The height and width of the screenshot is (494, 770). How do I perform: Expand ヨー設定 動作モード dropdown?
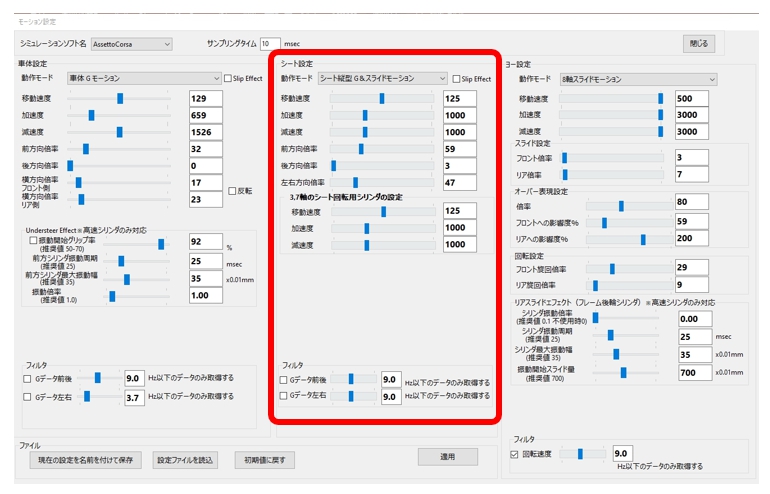(x=637, y=79)
